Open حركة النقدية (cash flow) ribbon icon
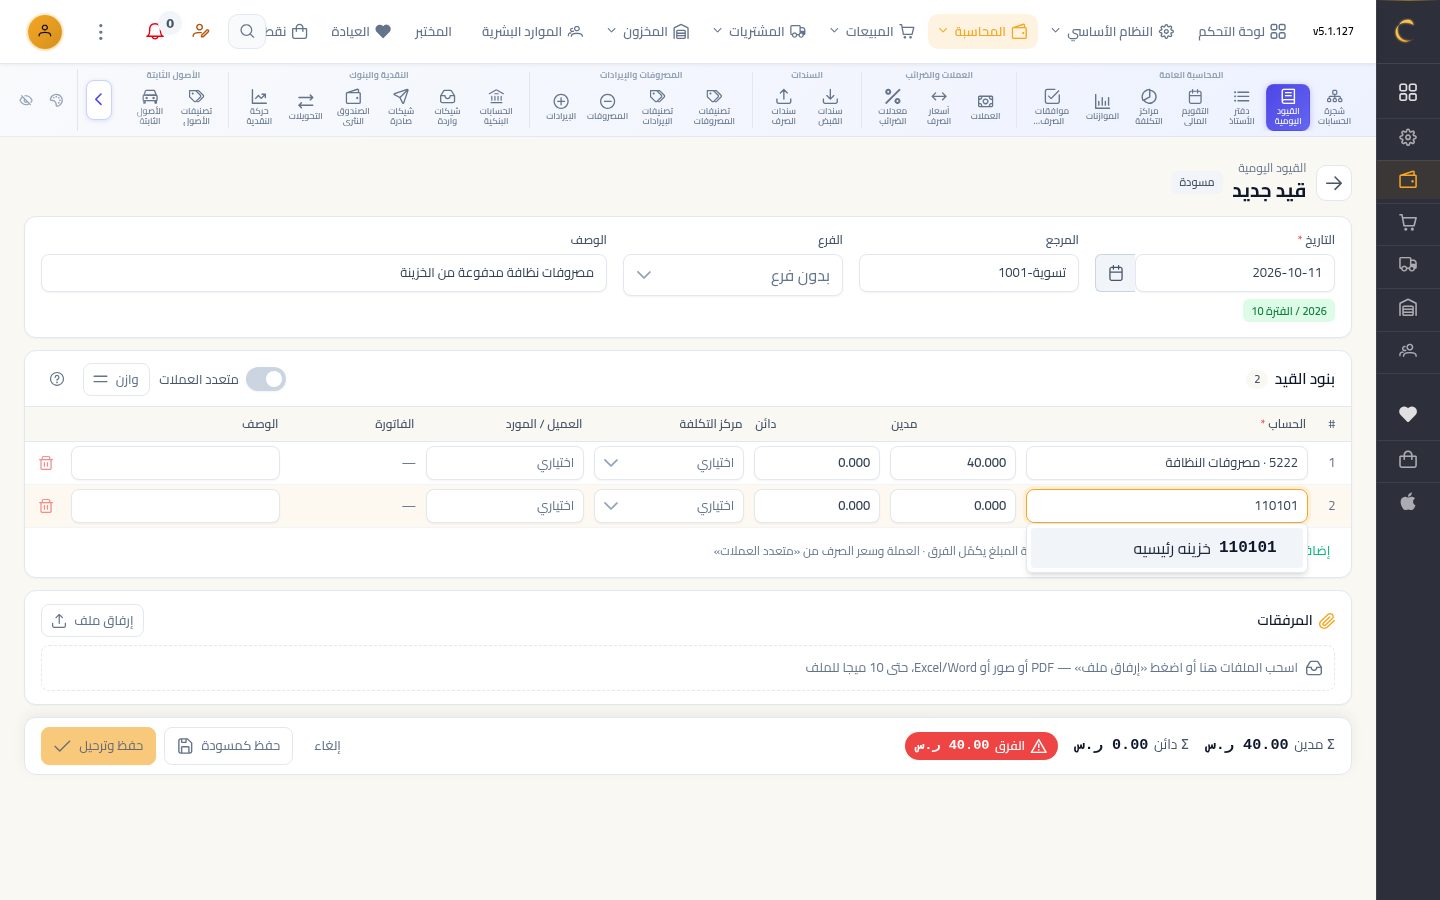Viewport: 1440px width, 900px height. [x=259, y=107]
